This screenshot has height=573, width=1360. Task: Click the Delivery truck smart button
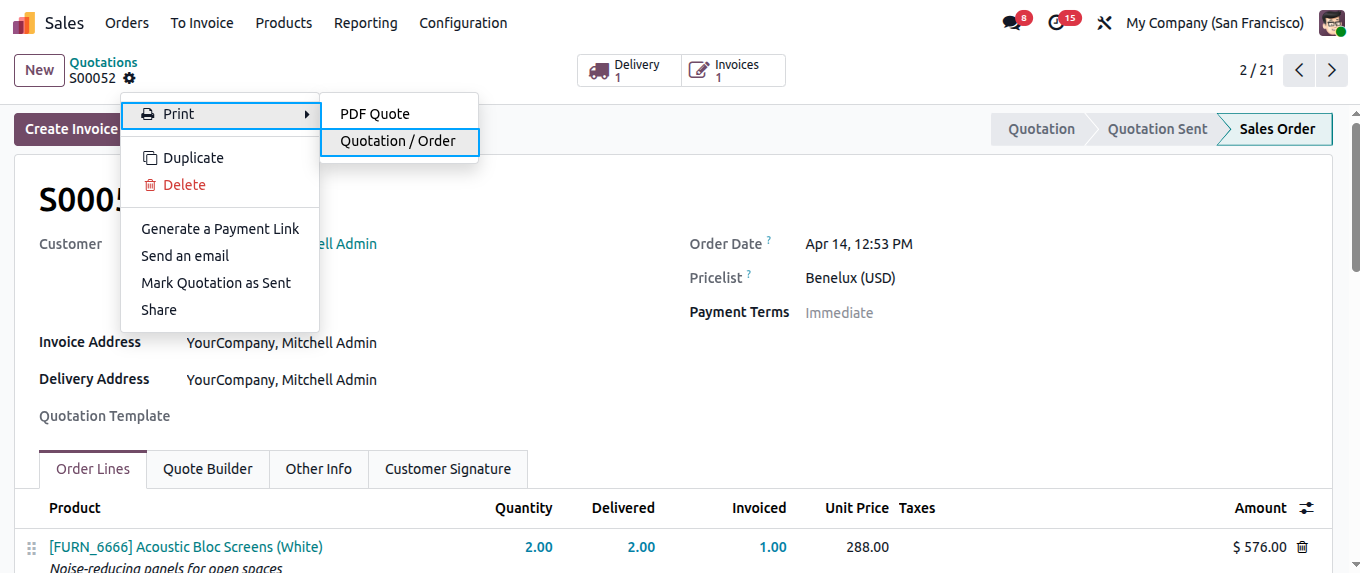tap(630, 71)
